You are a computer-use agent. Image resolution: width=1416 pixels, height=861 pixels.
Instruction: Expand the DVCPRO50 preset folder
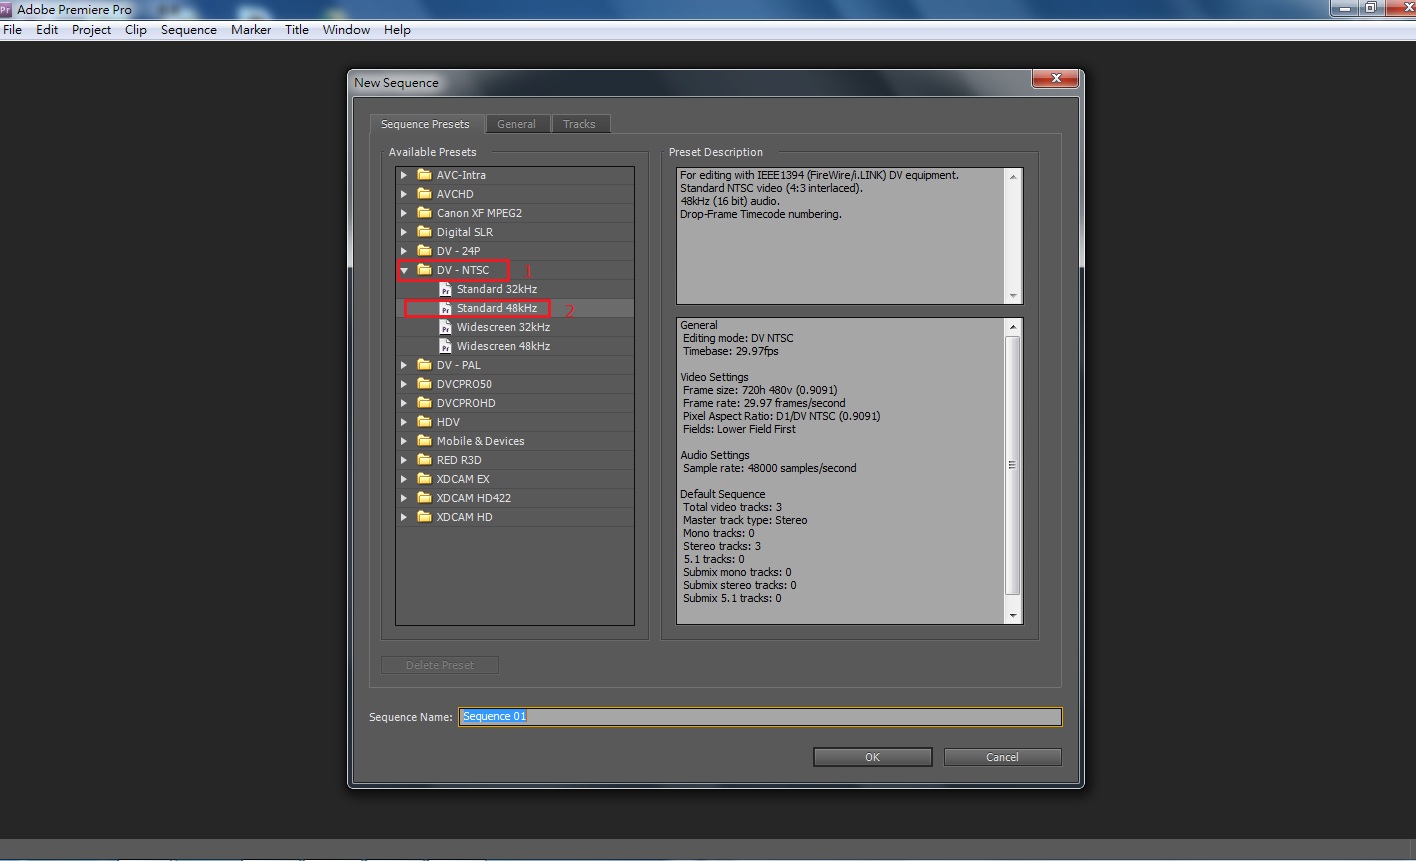404,384
